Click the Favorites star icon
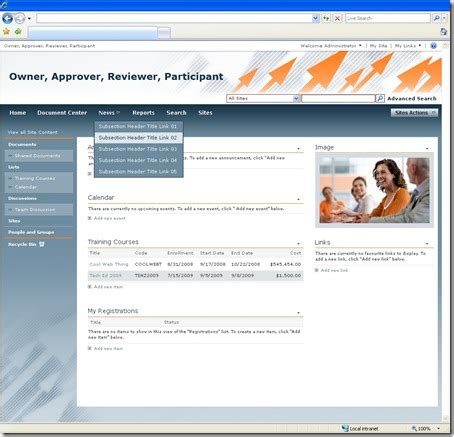The image size is (454, 437). pos(6,32)
